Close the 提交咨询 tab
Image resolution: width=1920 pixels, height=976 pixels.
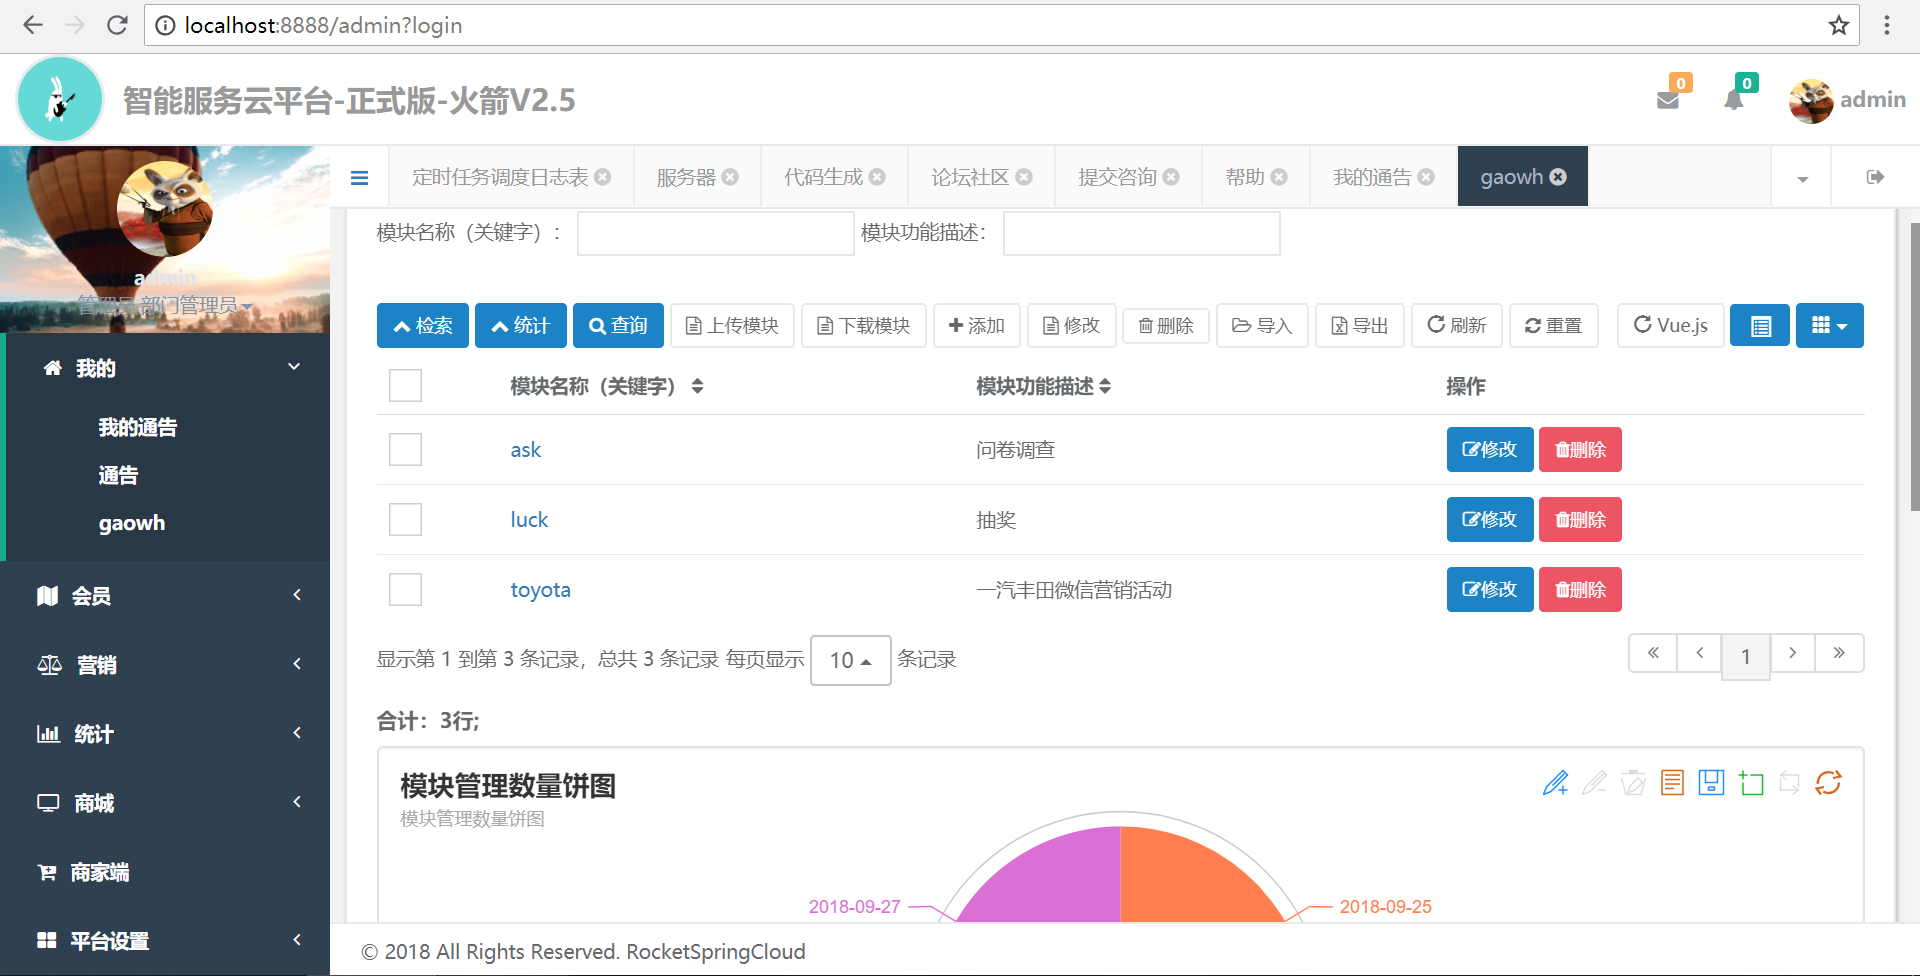click(1171, 177)
